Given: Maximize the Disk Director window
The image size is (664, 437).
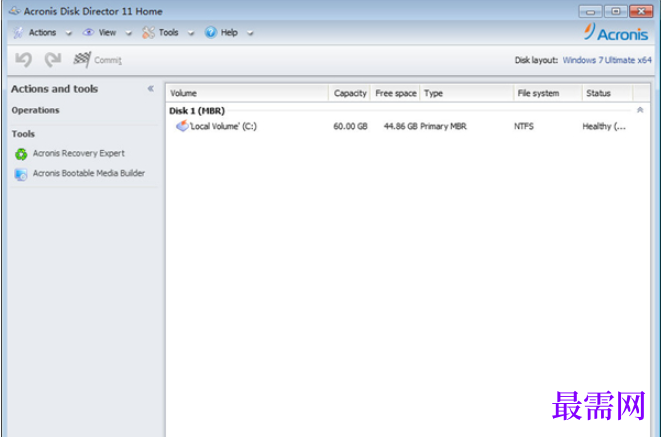Looking at the screenshot, I should pyautogui.click(x=616, y=11).
